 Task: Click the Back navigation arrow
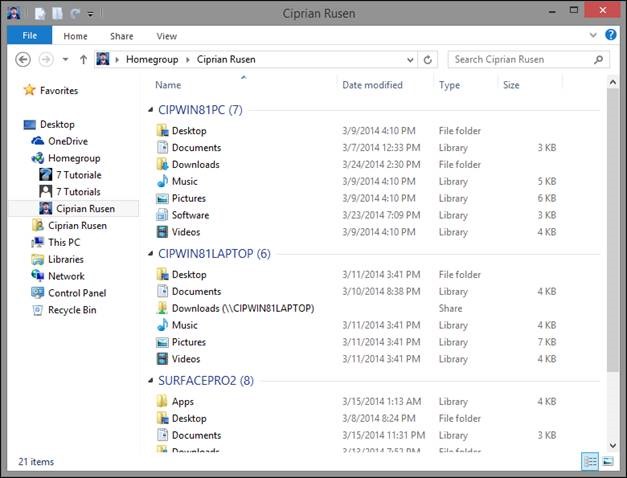pyautogui.click(x=23, y=60)
